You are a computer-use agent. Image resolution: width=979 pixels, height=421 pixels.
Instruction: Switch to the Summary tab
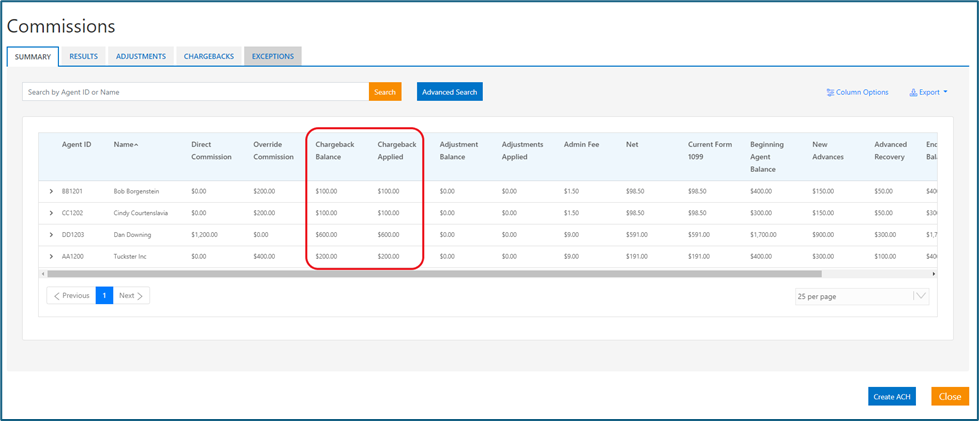pyautogui.click(x=33, y=56)
